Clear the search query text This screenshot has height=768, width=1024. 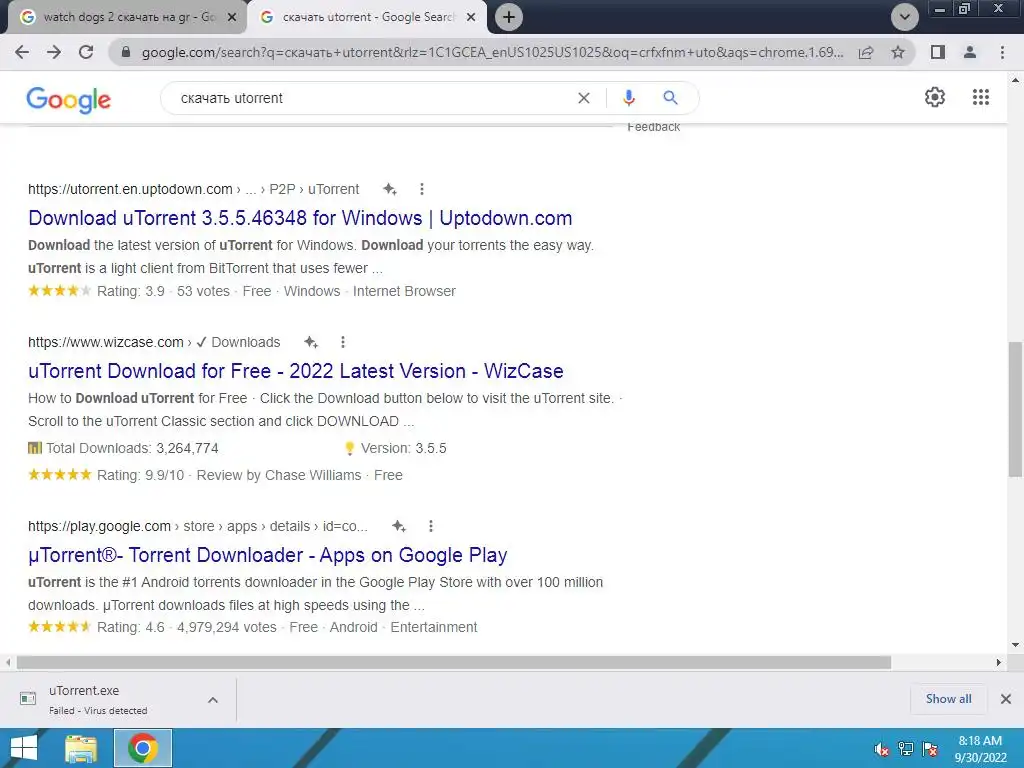[584, 98]
